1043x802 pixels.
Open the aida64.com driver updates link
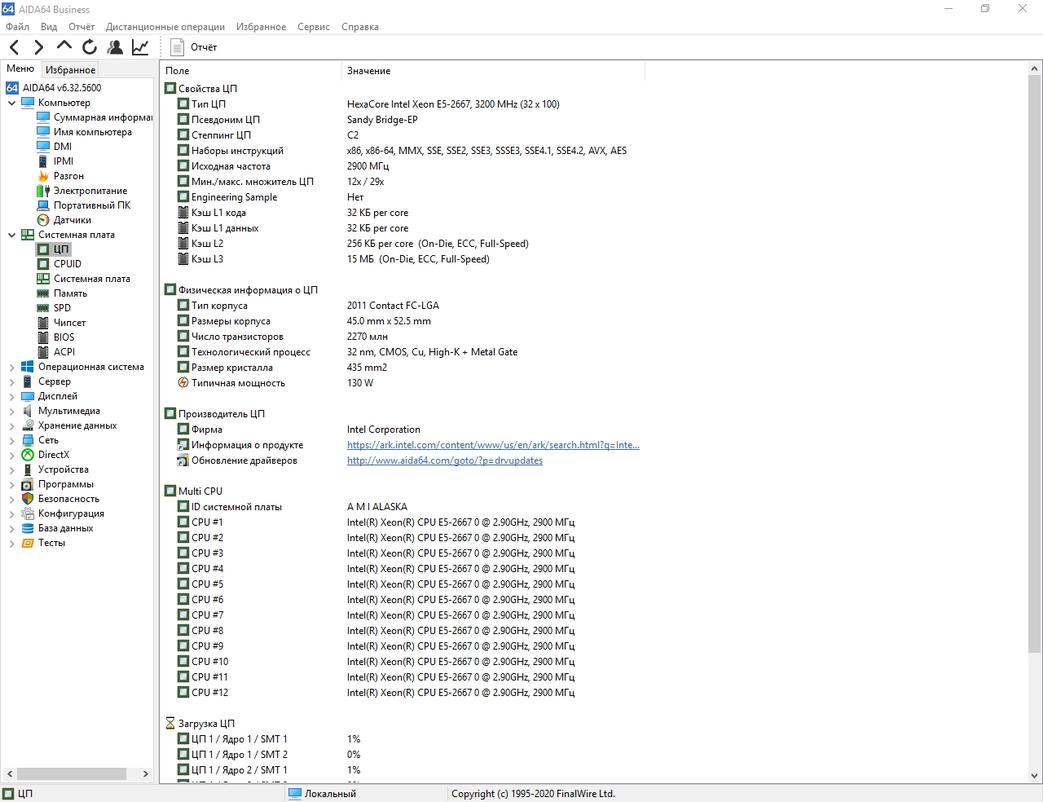tap(444, 460)
